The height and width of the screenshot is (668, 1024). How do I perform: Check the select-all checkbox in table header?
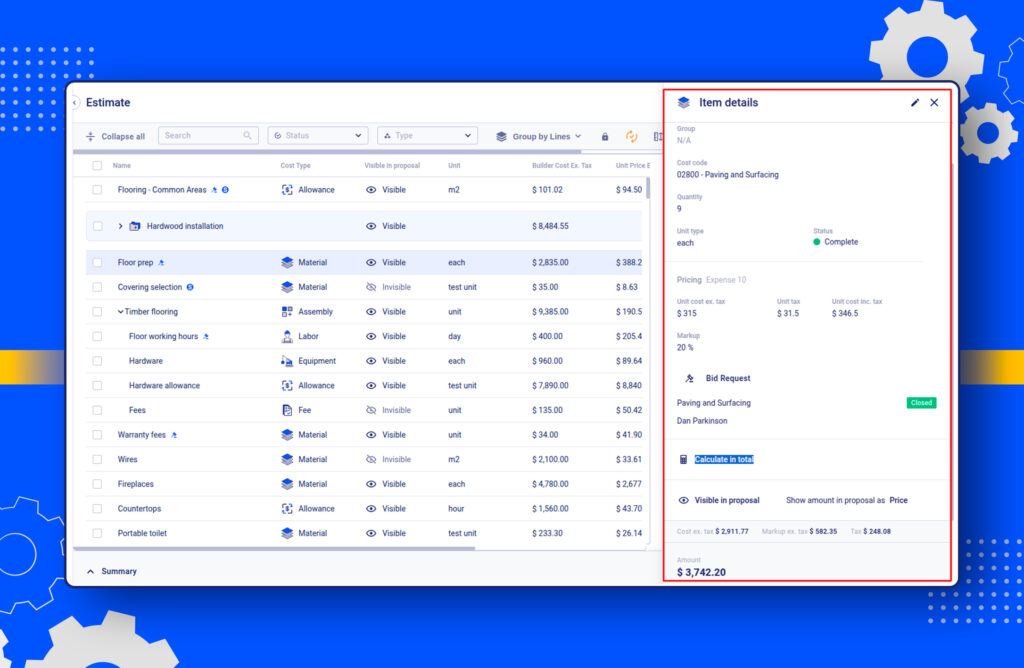(97, 166)
